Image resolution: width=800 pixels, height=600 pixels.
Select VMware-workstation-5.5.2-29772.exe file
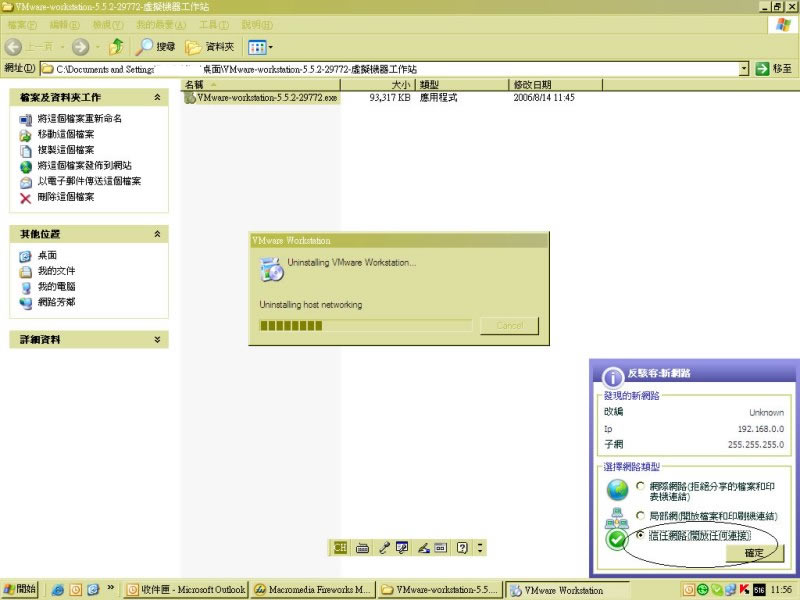pyautogui.click(x=261, y=97)
